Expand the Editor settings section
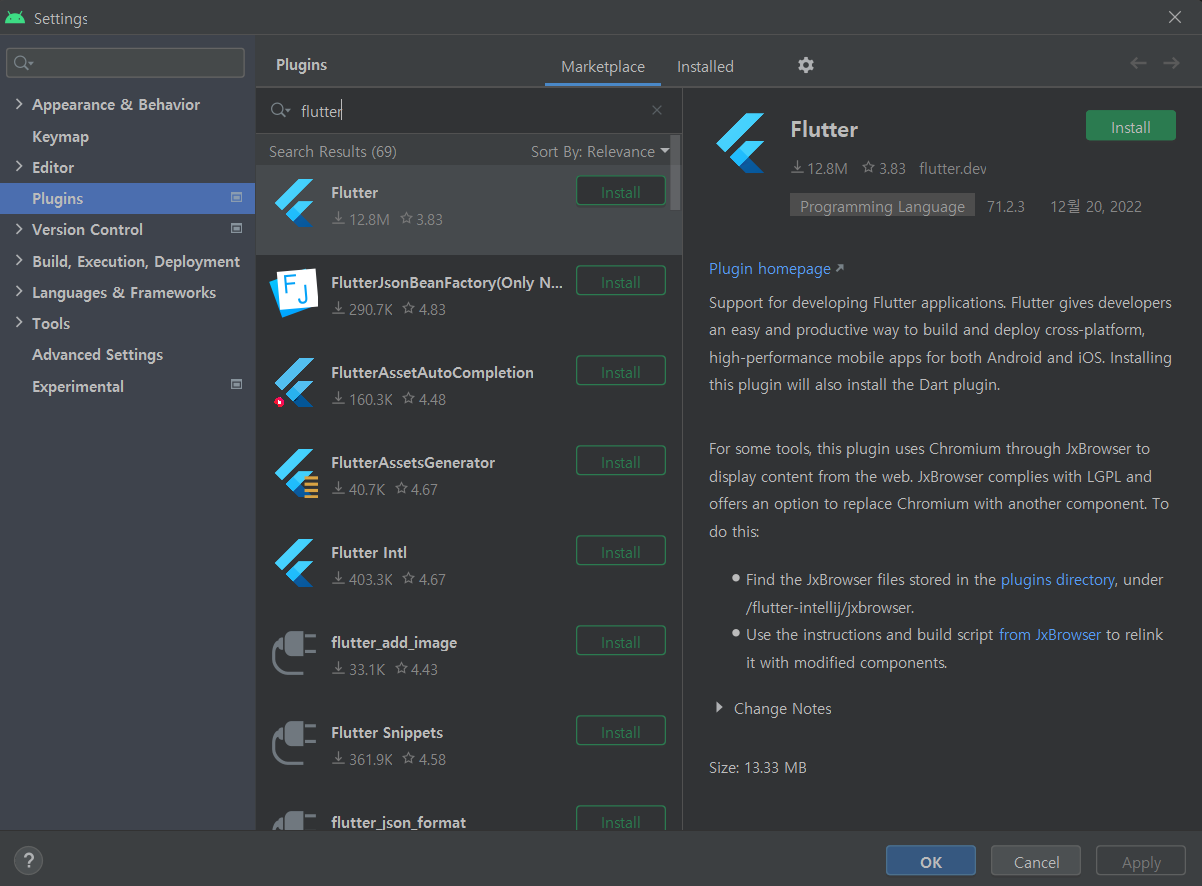Image resolution: width=1202 pixels, height=886 pixels. point(19,167)
